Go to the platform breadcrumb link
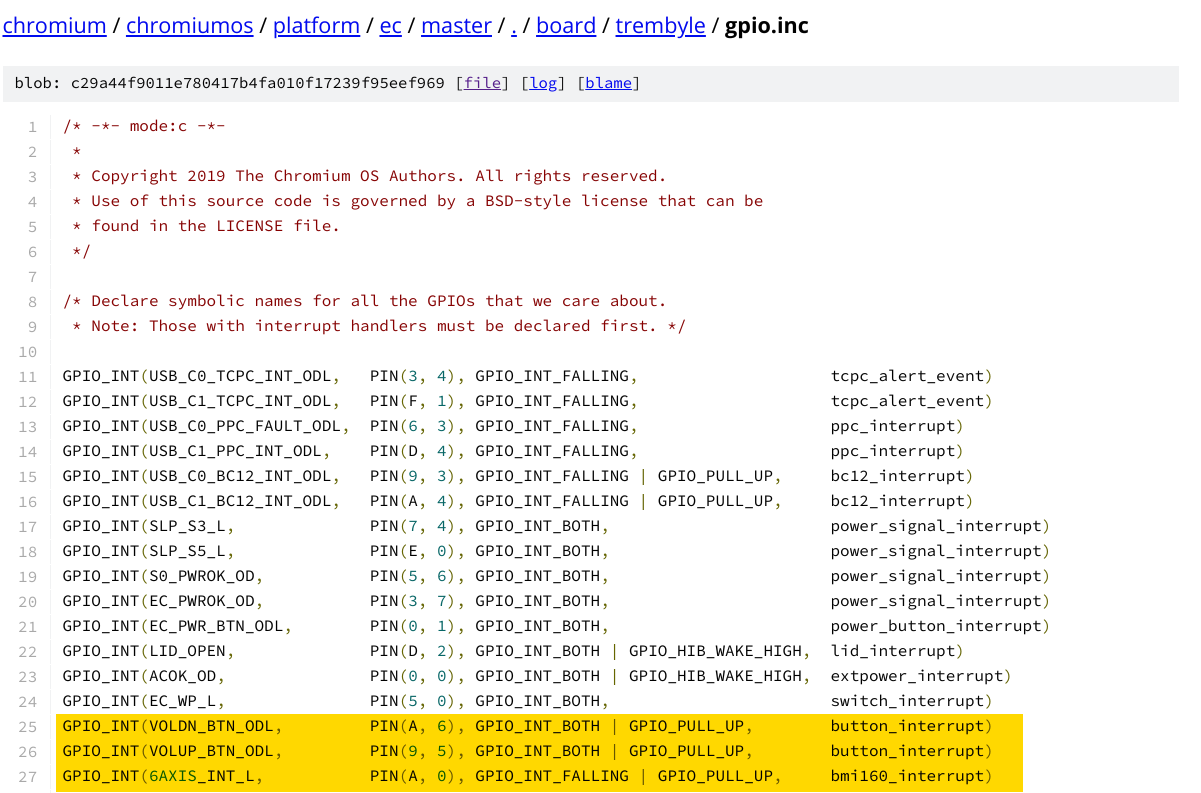1201x793 pixels. 316,26
